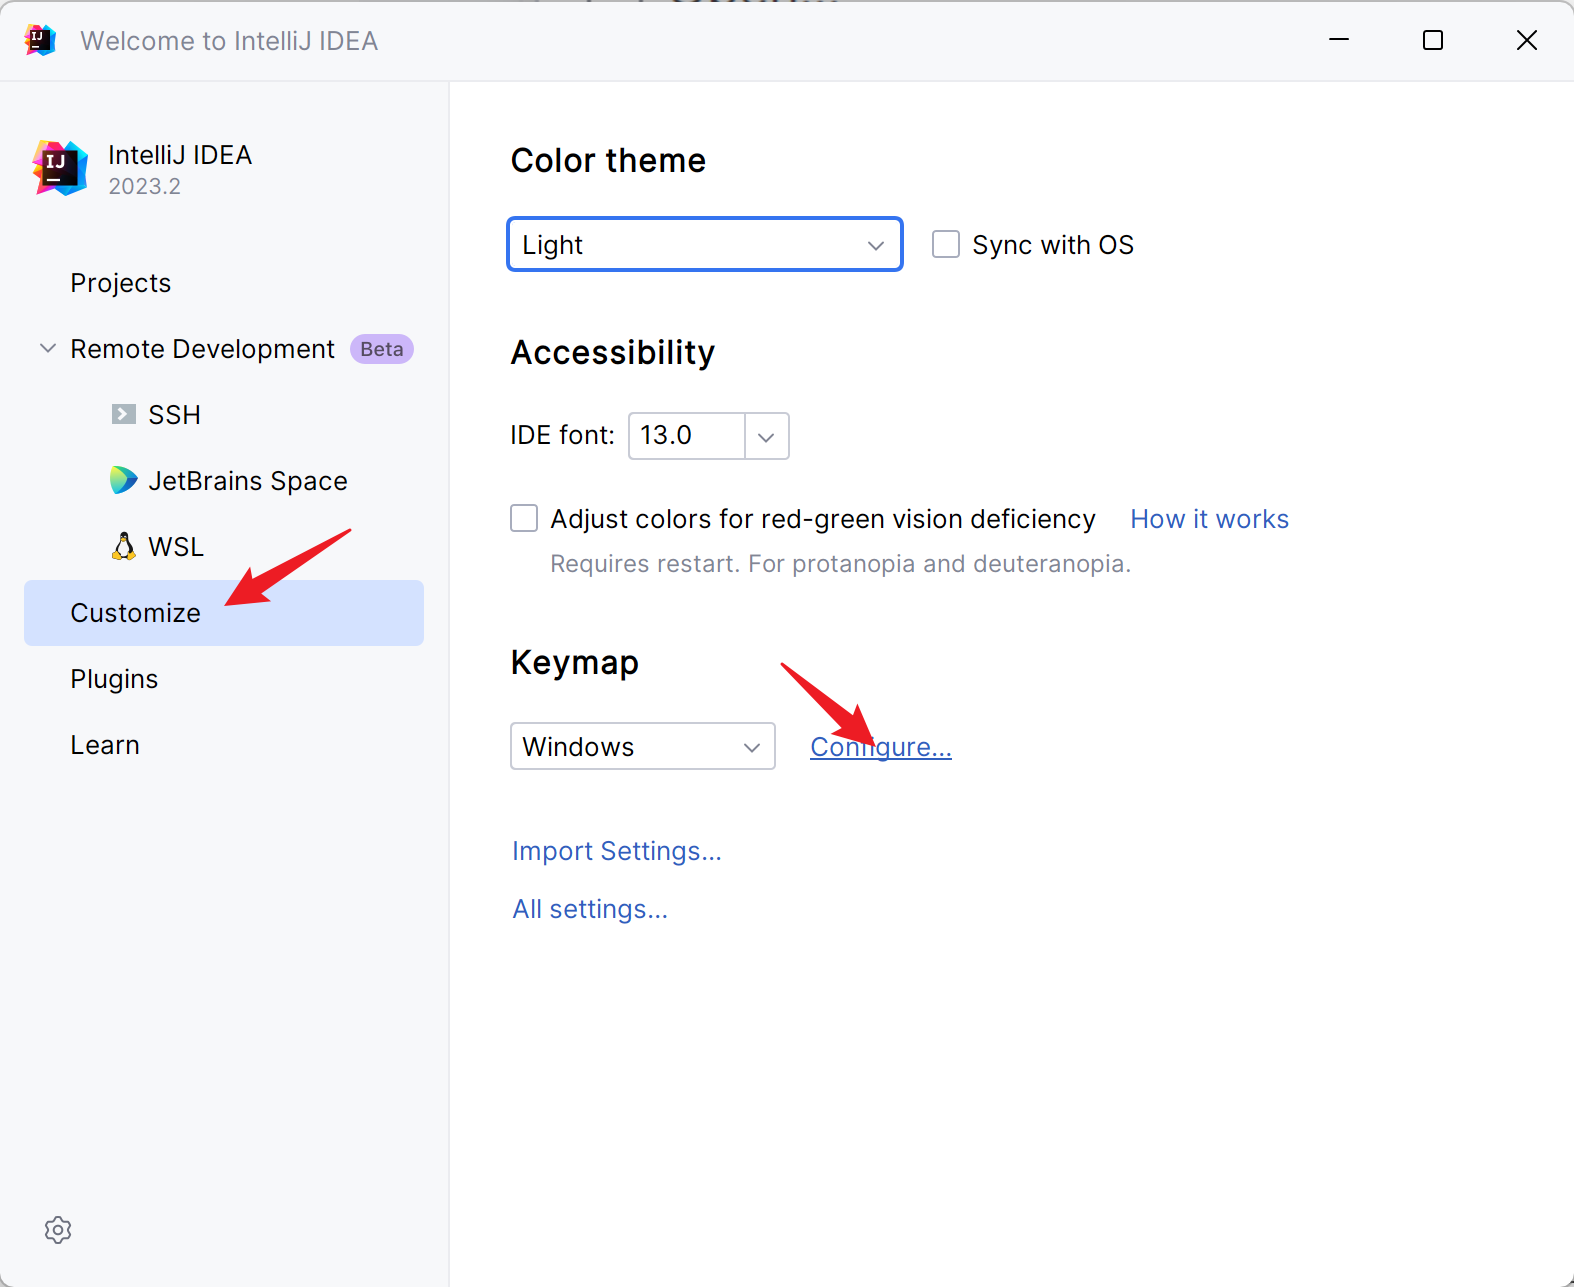Click the Keymap heading

[x=575, y=663]
